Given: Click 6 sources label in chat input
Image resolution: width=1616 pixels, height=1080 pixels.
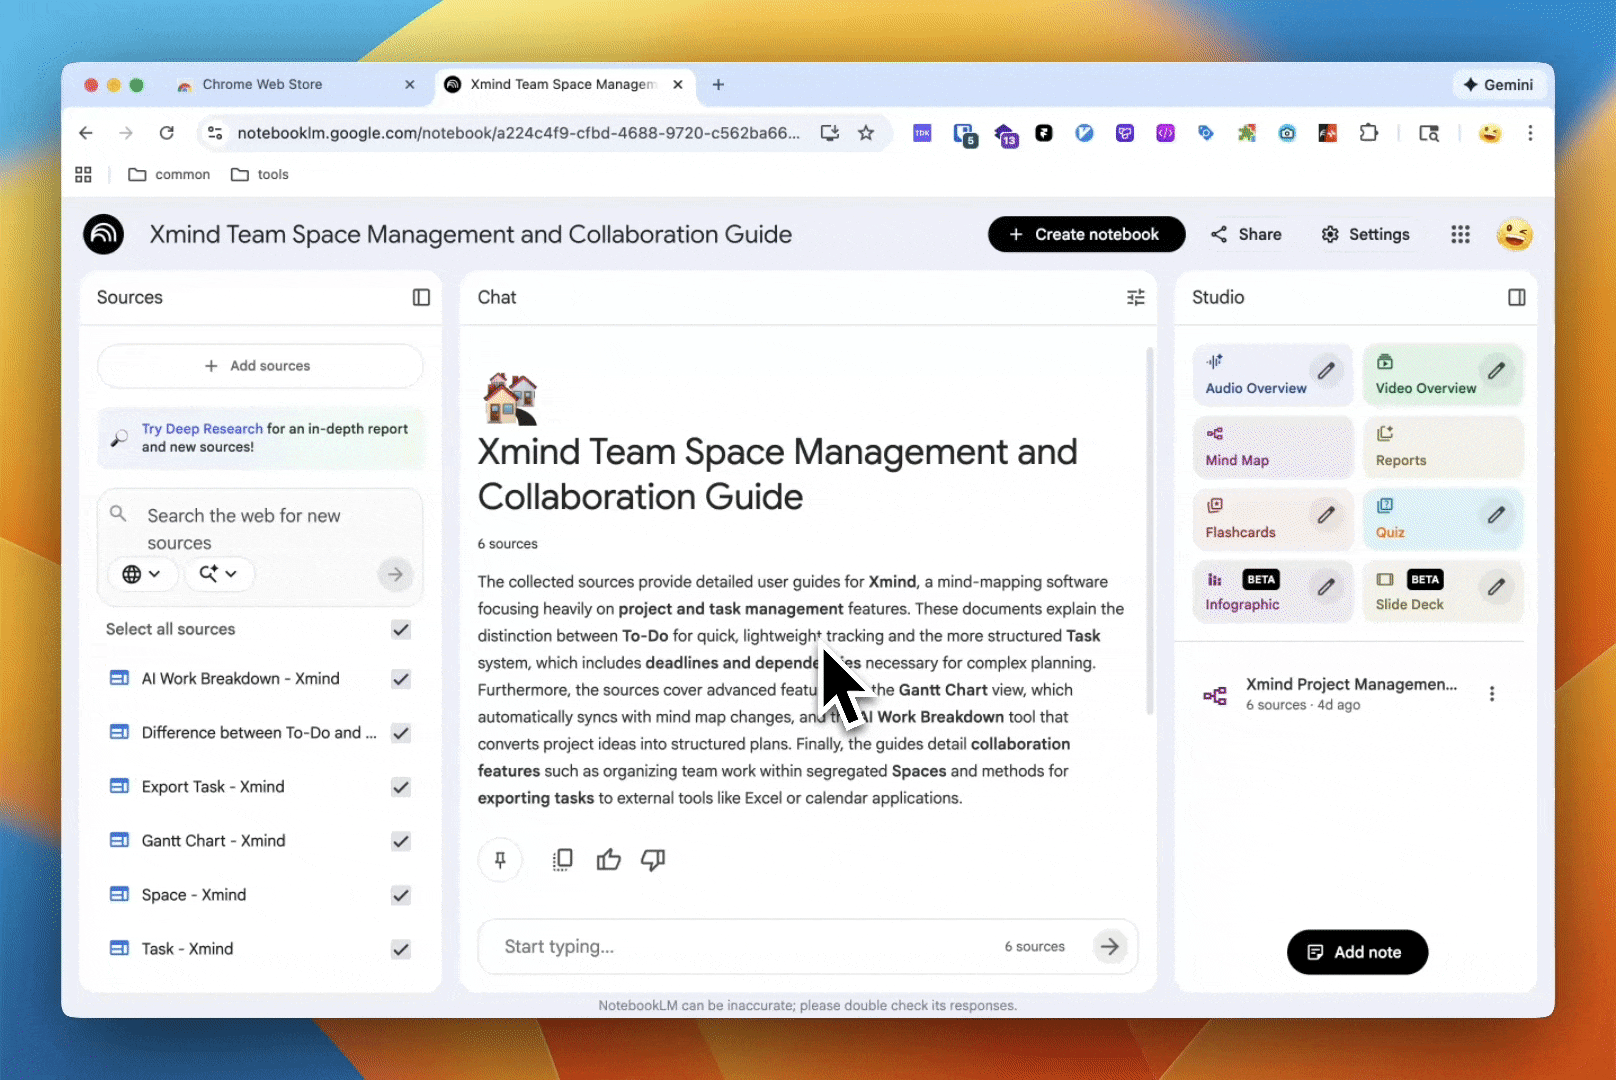Looking at the screenshot, I should pos(1035,946).
